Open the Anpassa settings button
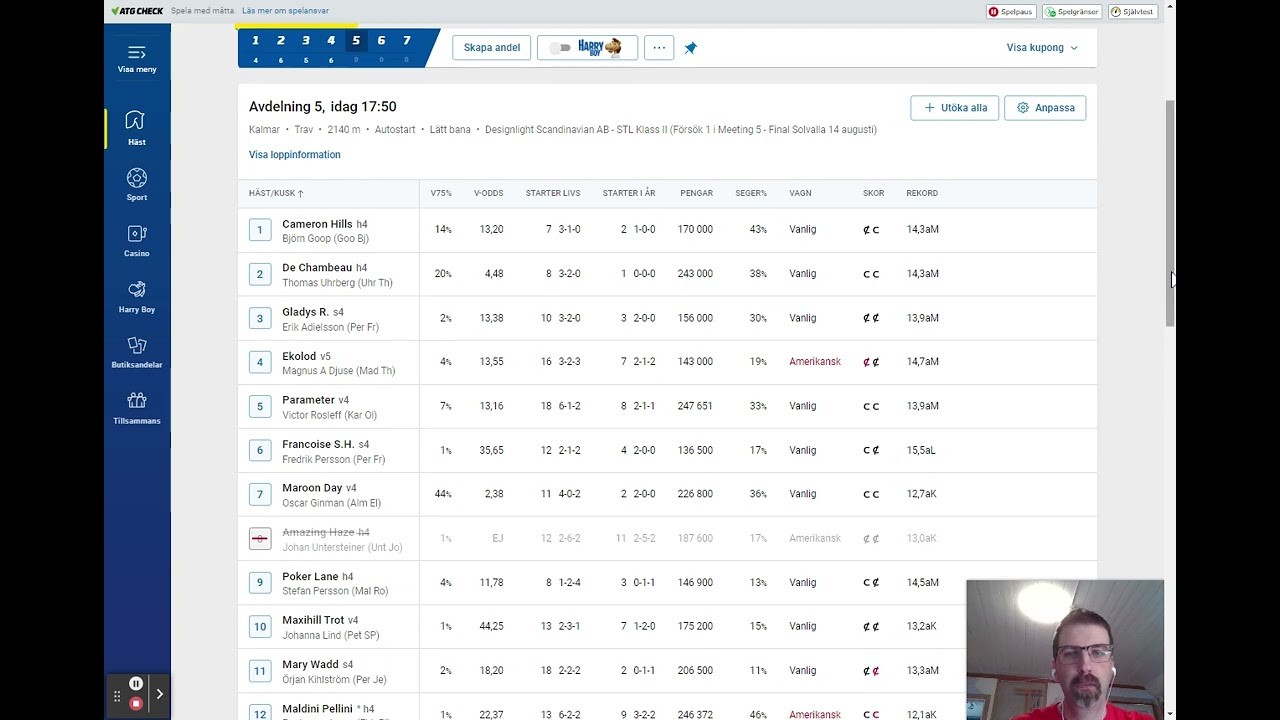This screenshot has height=720, width=1280. [1045, 108]
